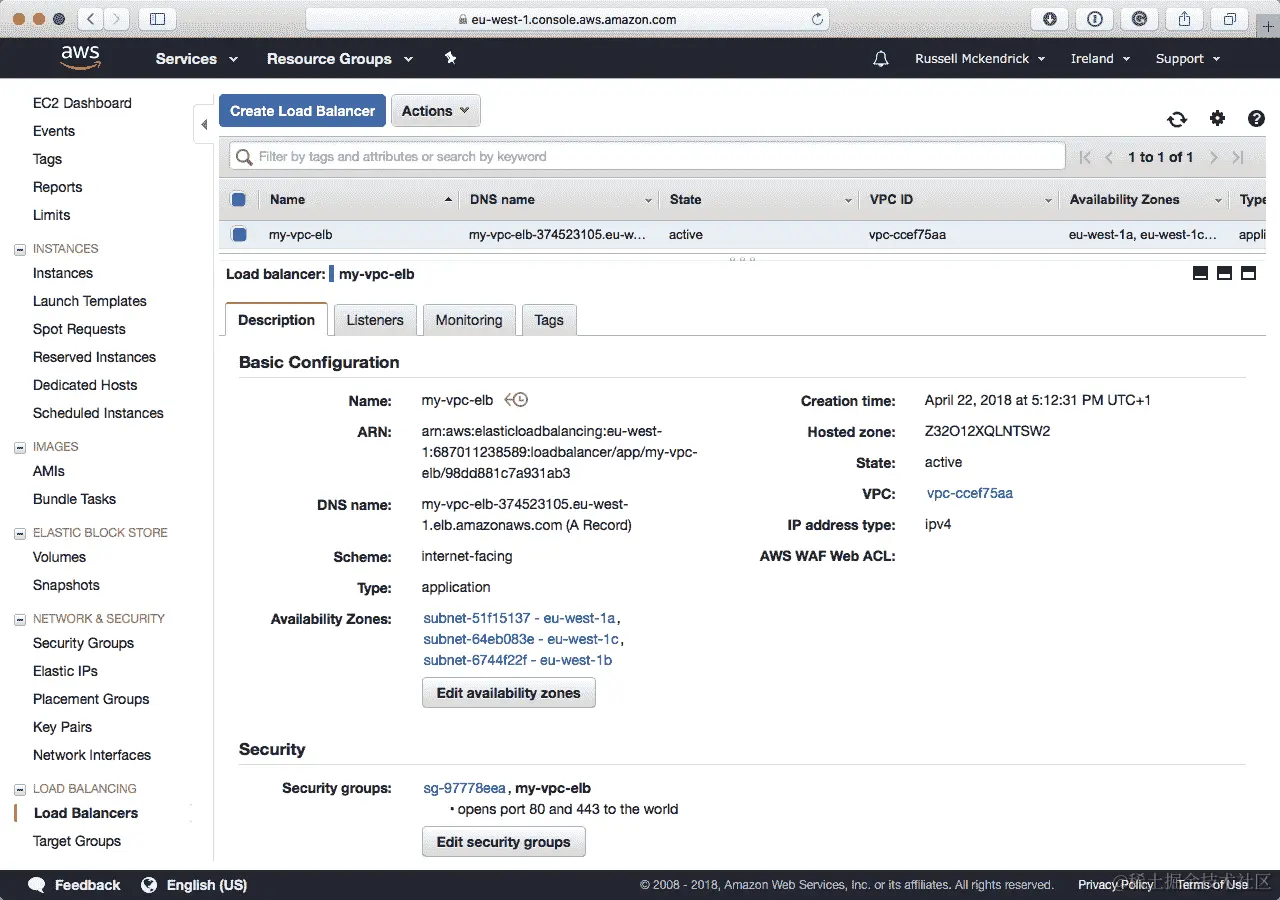Screen dimensions: 1280x900
Task: Open the vpc-ccef75aa VPC link
Action: click(x=970, y=493)
